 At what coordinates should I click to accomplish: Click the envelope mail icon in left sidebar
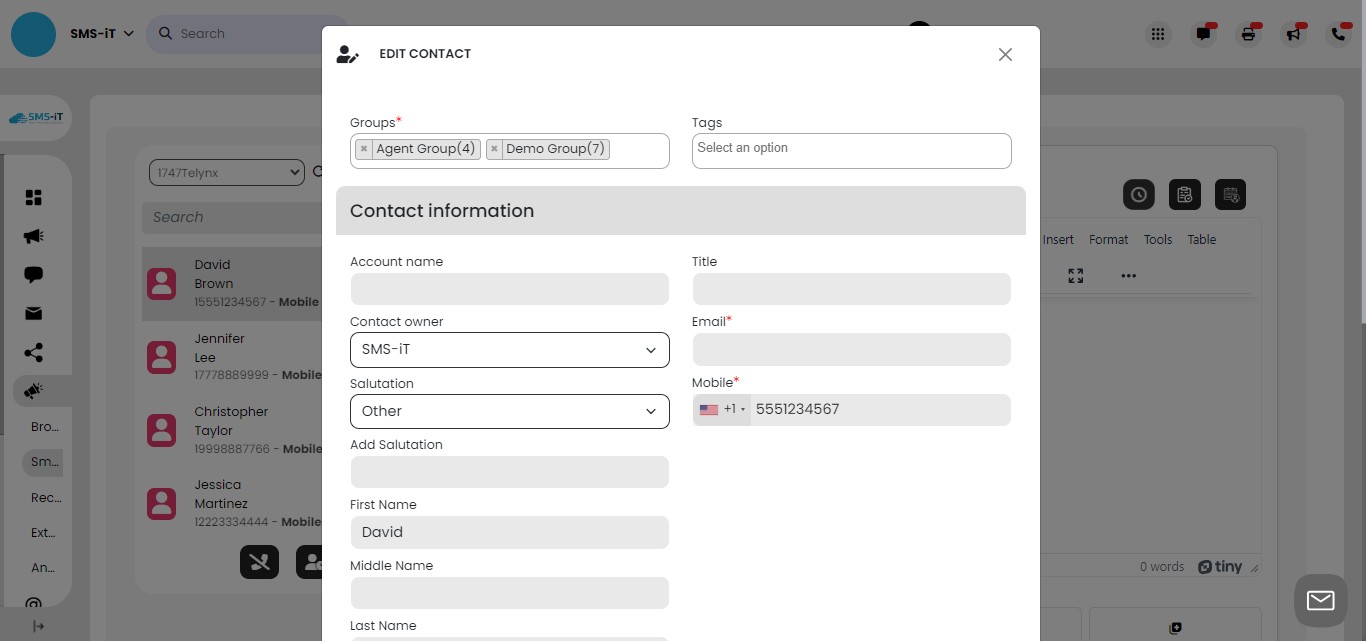click(x=33, y=313)
